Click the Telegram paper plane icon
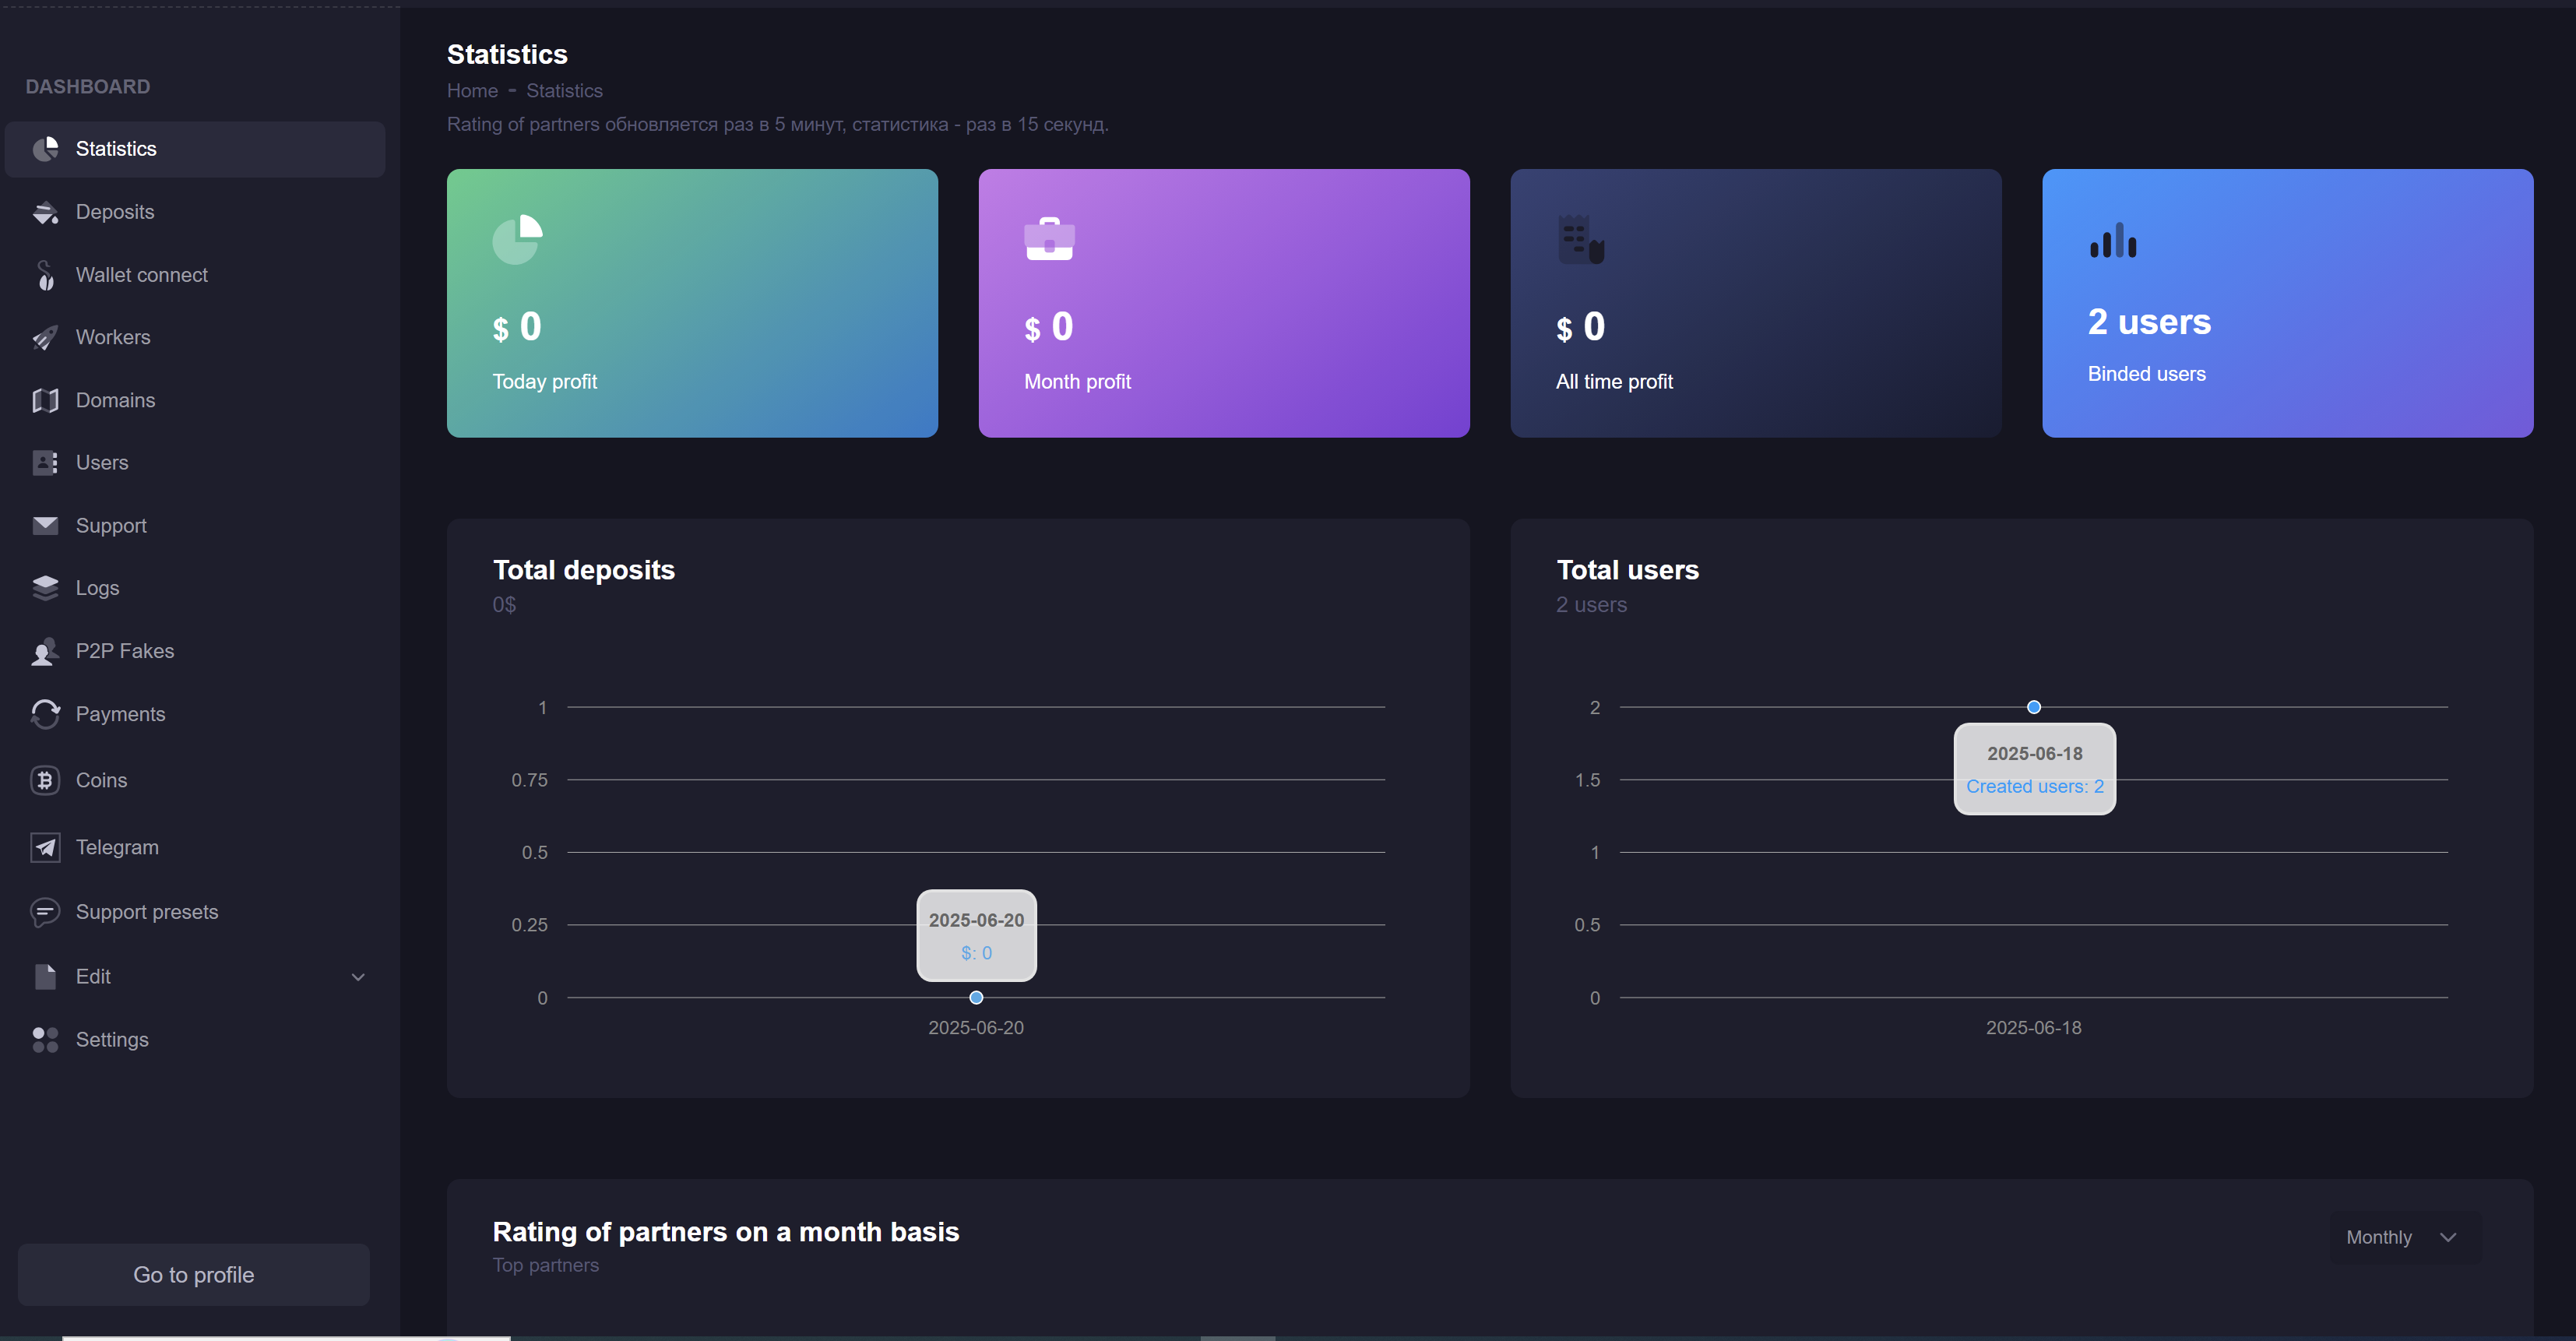Screen dimensions: 2576x1341 coord(45,847)
